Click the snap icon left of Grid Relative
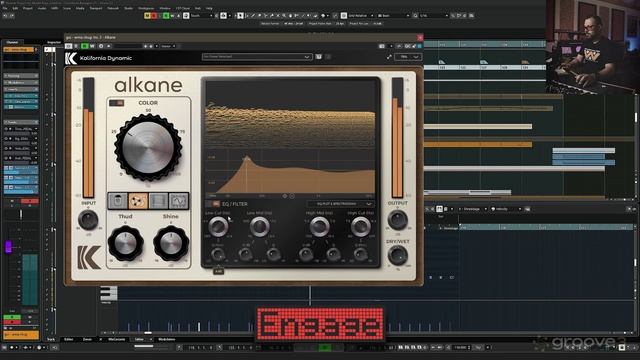This screenshot has width=640, height=360. 344,16
